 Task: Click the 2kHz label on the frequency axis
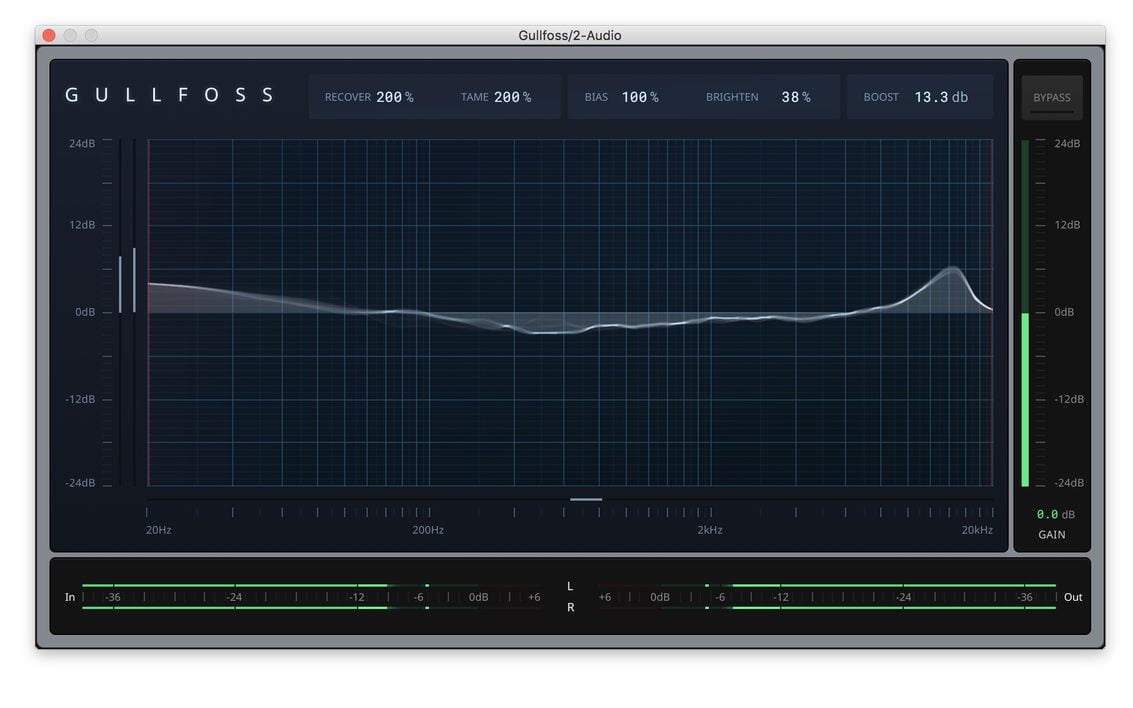710,530
